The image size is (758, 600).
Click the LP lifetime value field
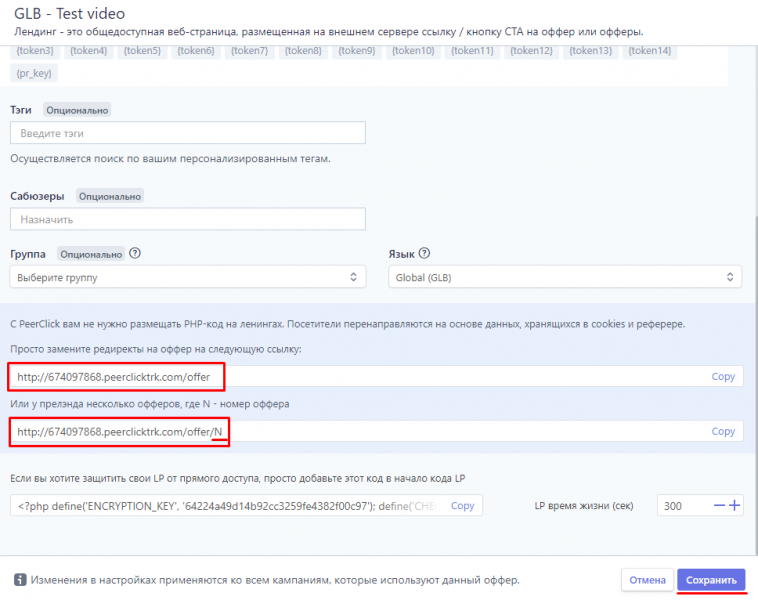(683, 506)
